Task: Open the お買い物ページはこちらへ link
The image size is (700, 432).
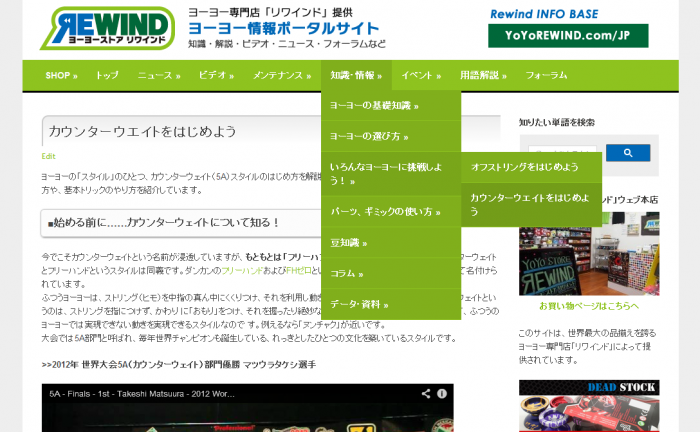Action: [x=589, y=306]
